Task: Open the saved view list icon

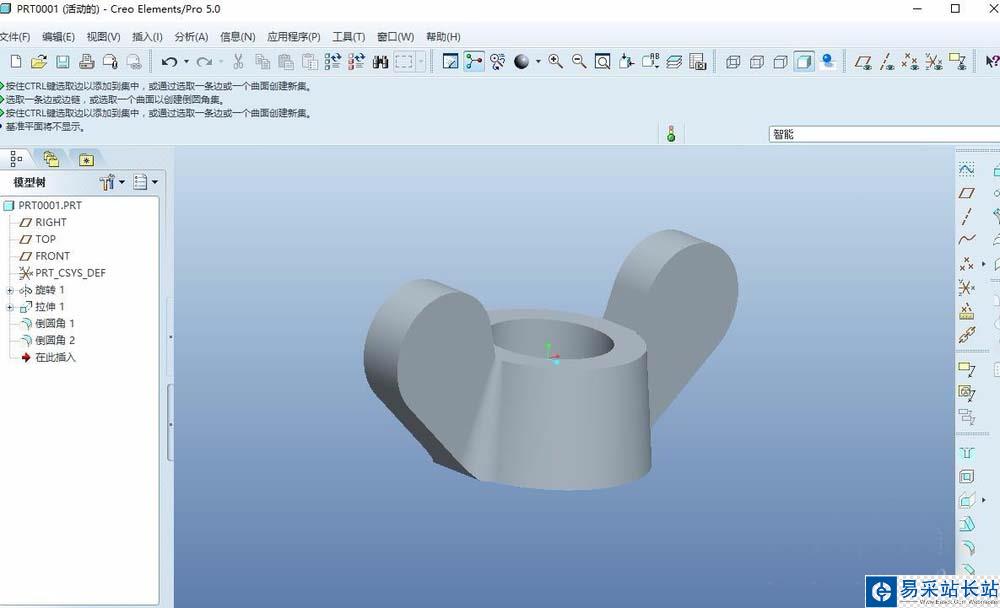Action: click(650, 61)
